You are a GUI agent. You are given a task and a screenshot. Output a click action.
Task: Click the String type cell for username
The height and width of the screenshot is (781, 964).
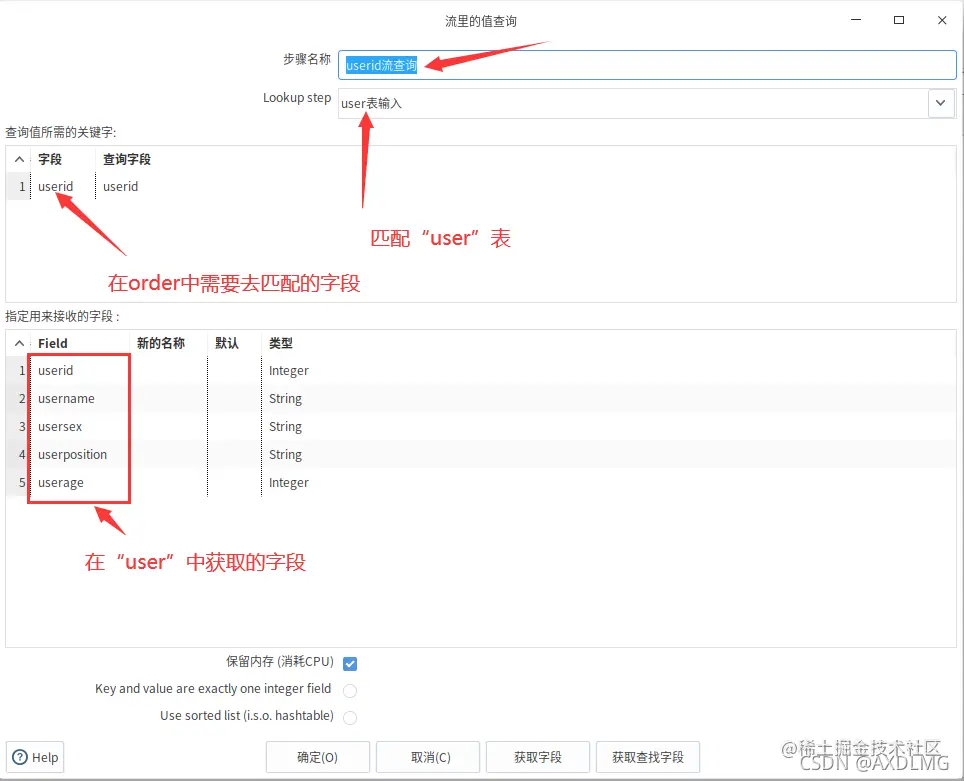pos(285,398)
